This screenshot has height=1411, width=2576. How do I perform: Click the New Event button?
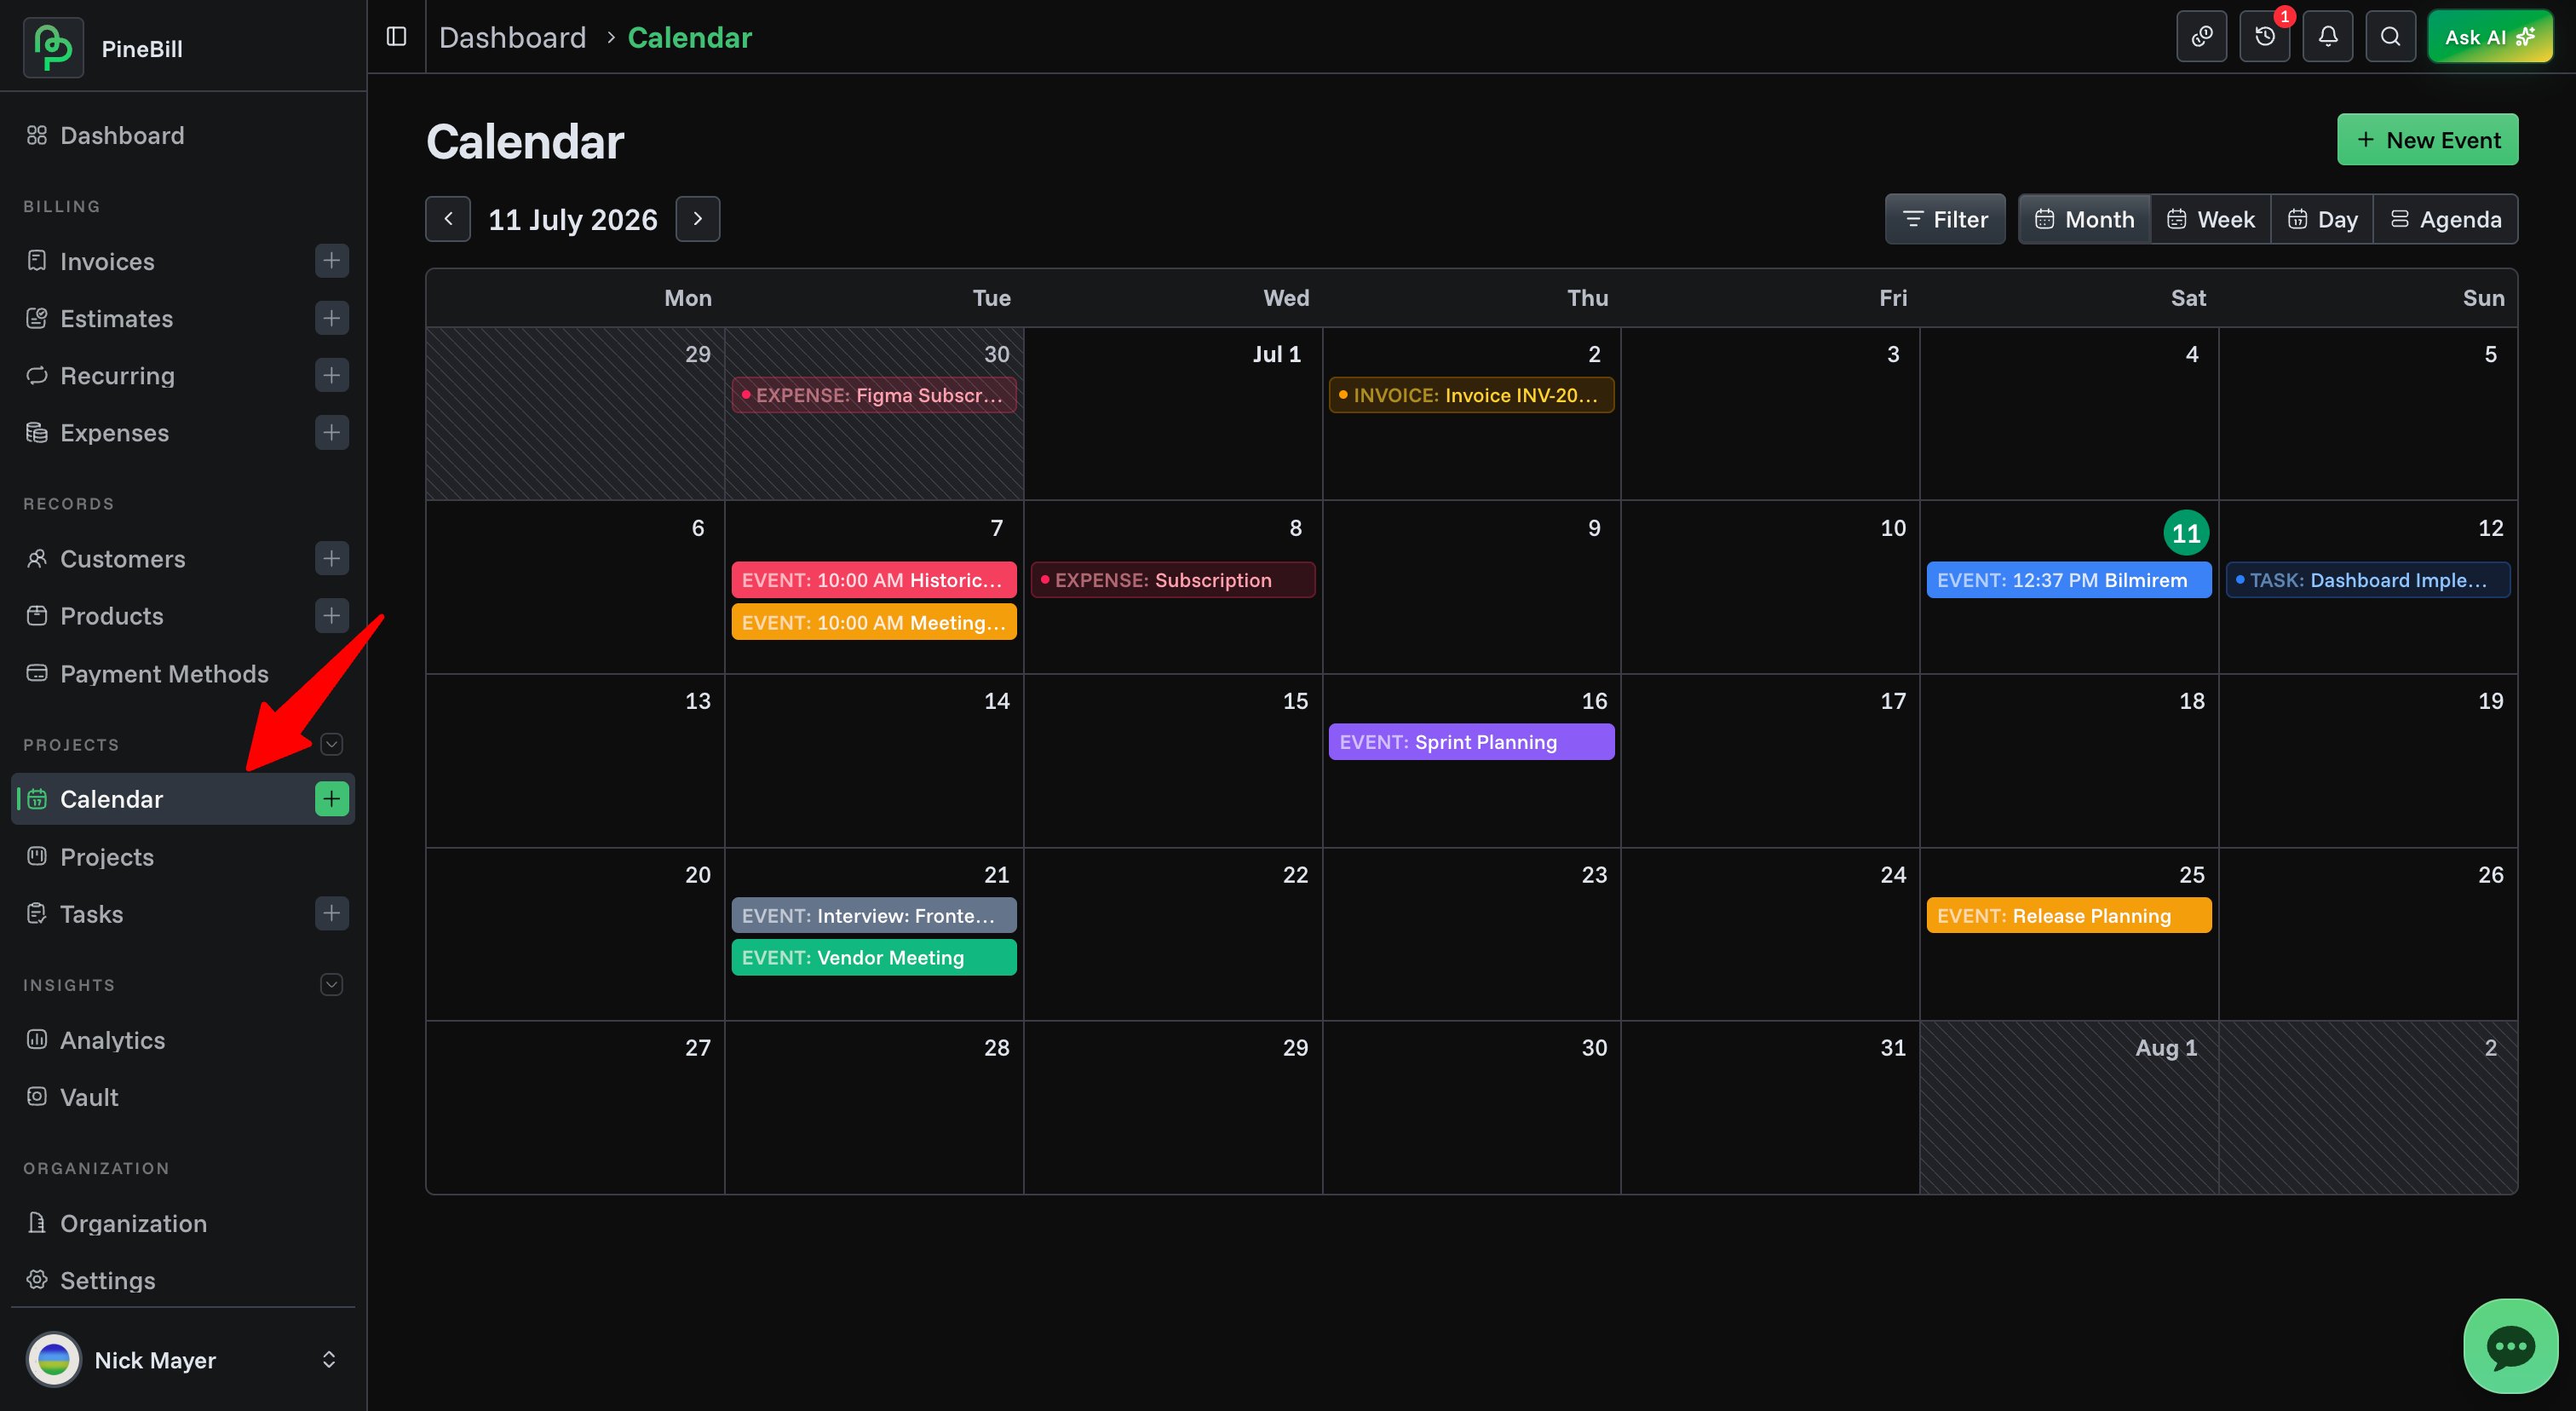coord(2427,139)
